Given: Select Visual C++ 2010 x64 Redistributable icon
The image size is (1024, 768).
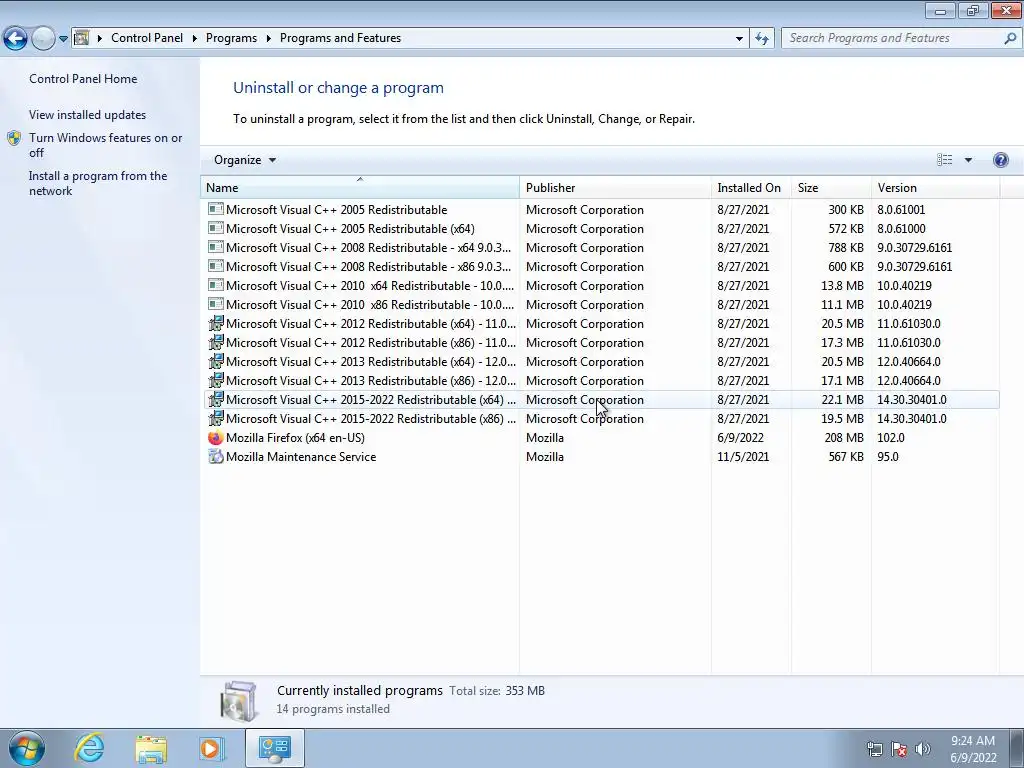Looking at the screenshot, I should (x=216, y=285).
